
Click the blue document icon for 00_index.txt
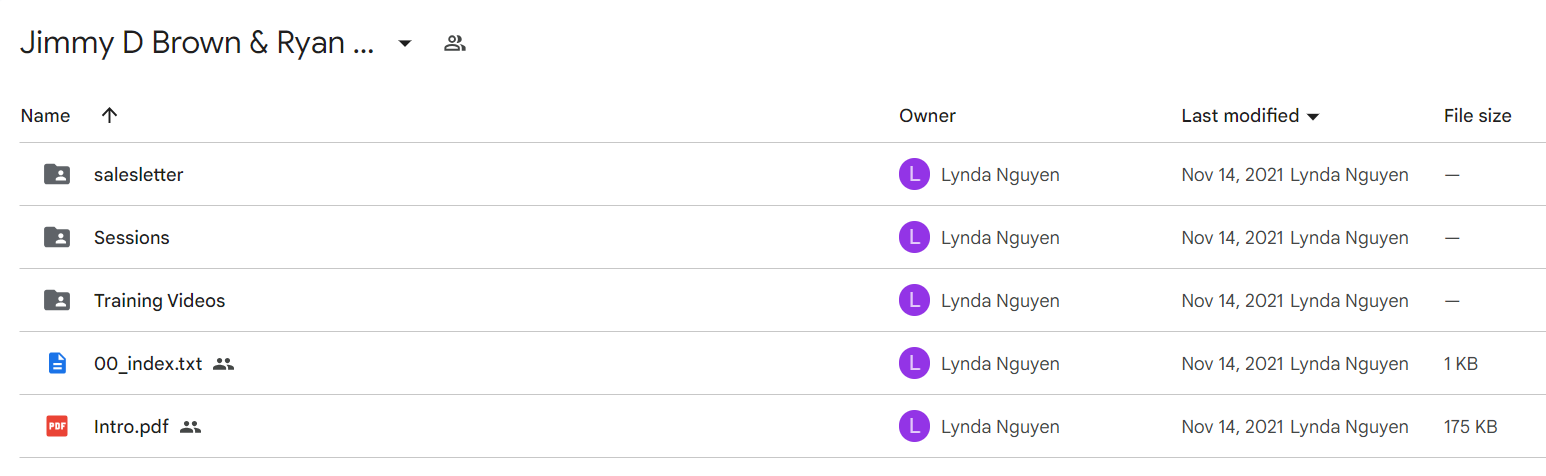point(57,364)
